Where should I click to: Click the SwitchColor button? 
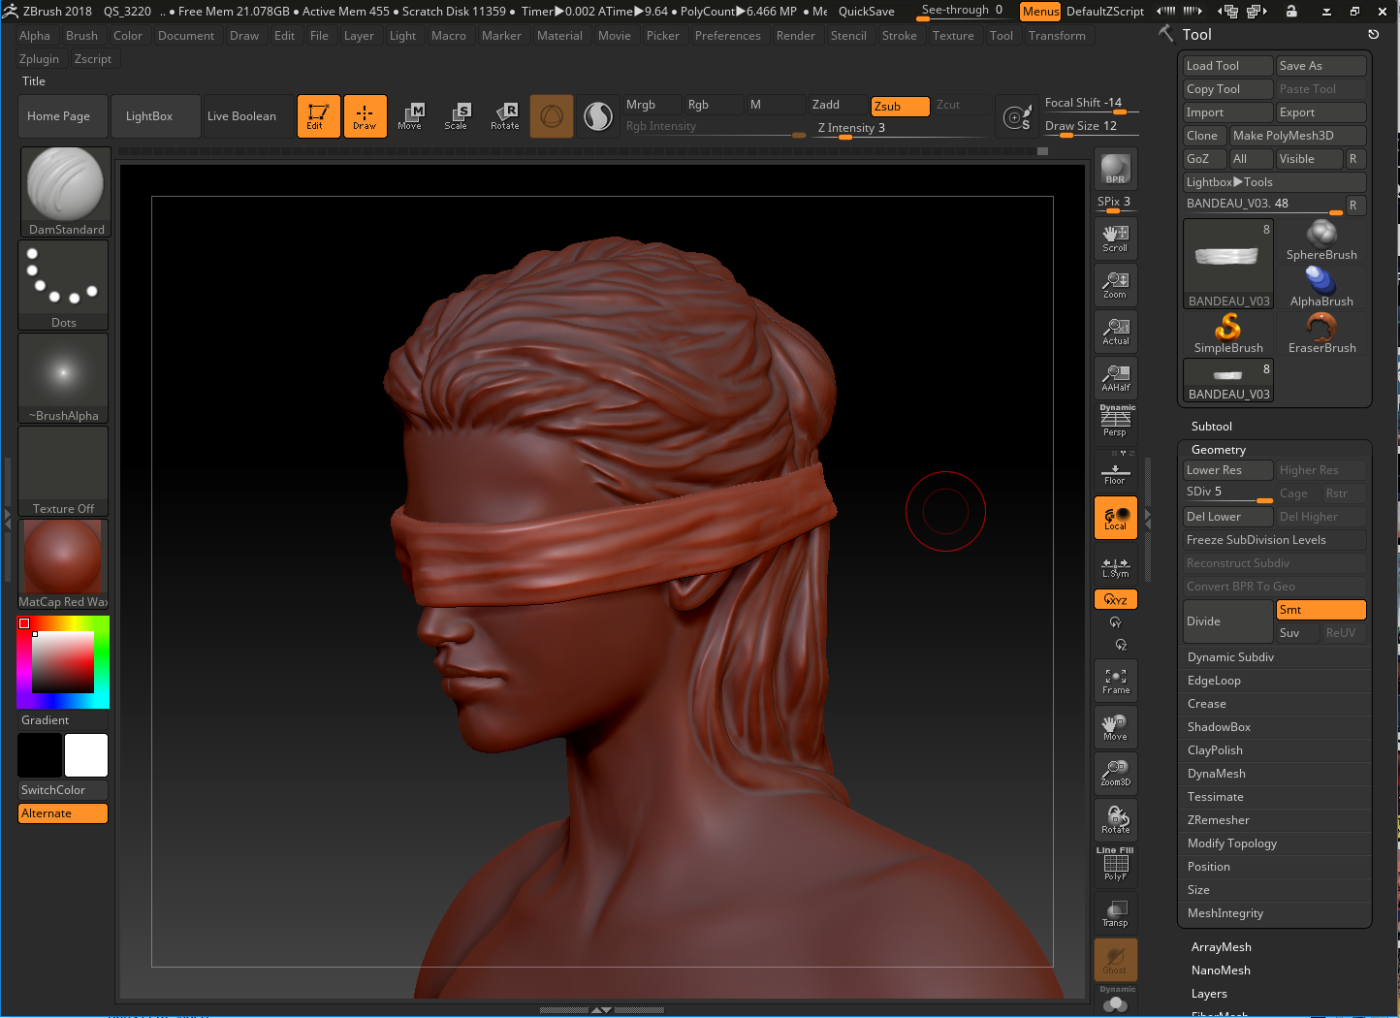(x=63, y=790)
